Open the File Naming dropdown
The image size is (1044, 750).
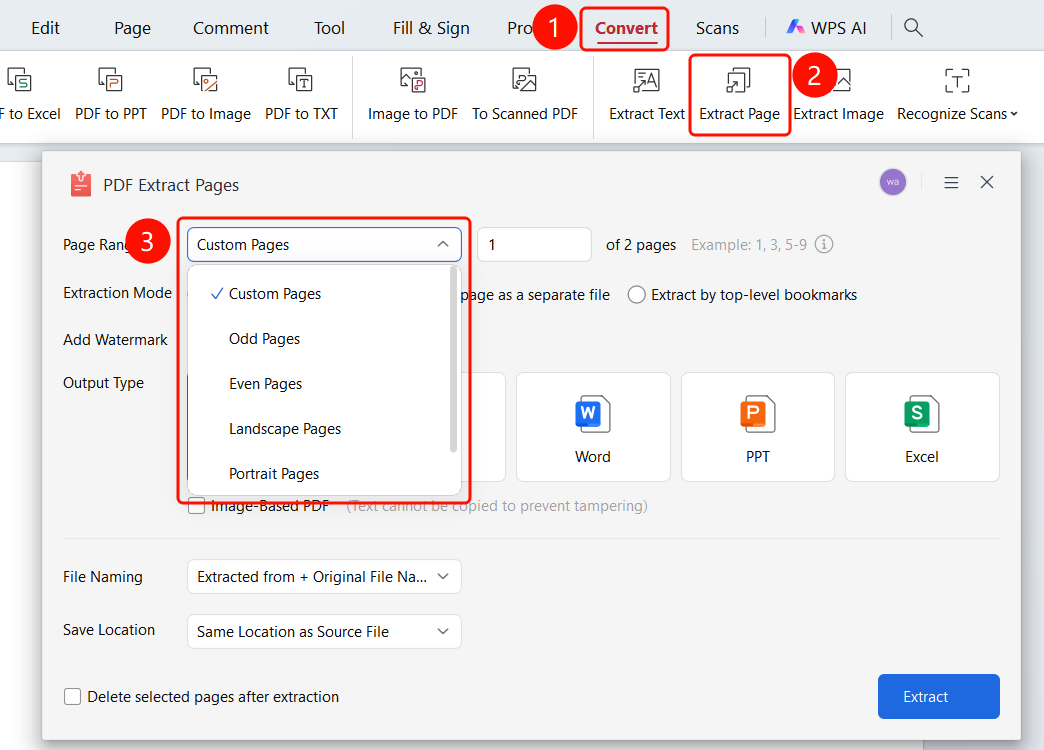coord(324,577)
